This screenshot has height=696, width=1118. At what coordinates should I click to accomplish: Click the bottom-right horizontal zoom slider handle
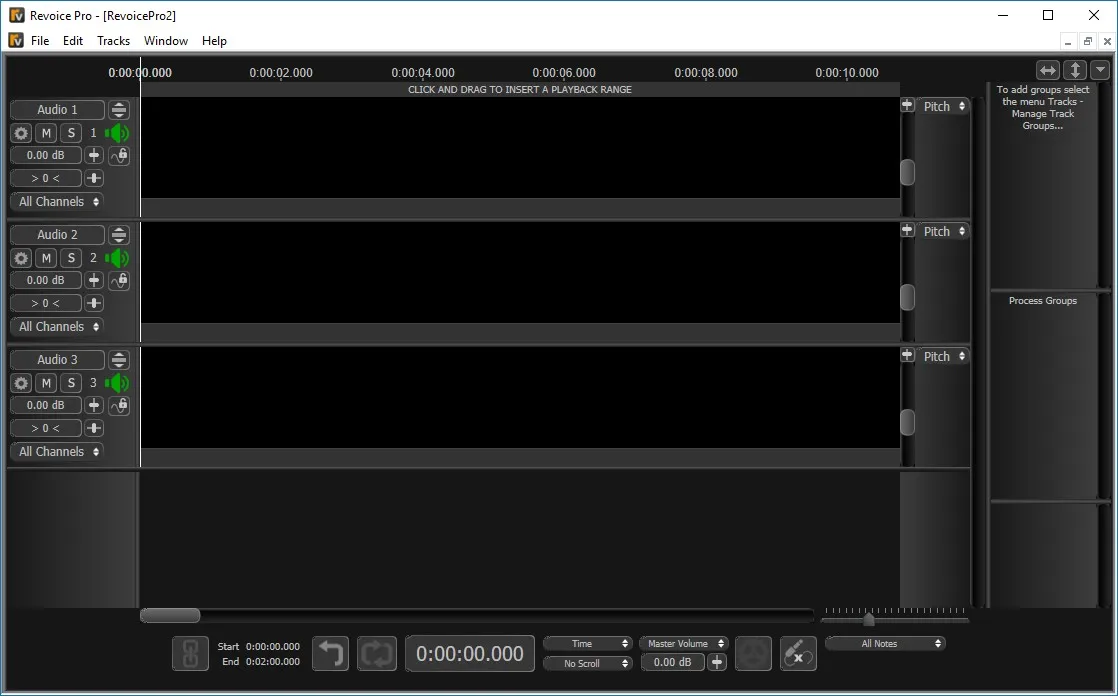pyautogui.click(x=868, y=620)
